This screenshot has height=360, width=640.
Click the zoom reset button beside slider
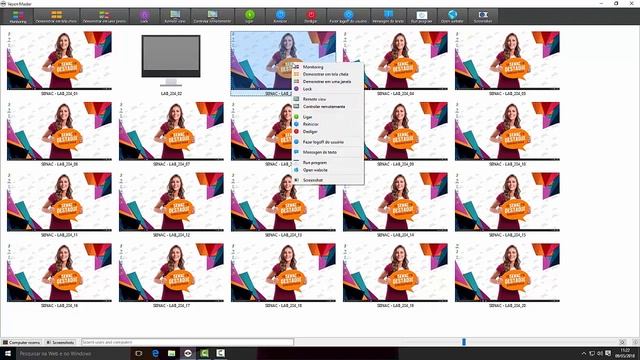point(622,342)
